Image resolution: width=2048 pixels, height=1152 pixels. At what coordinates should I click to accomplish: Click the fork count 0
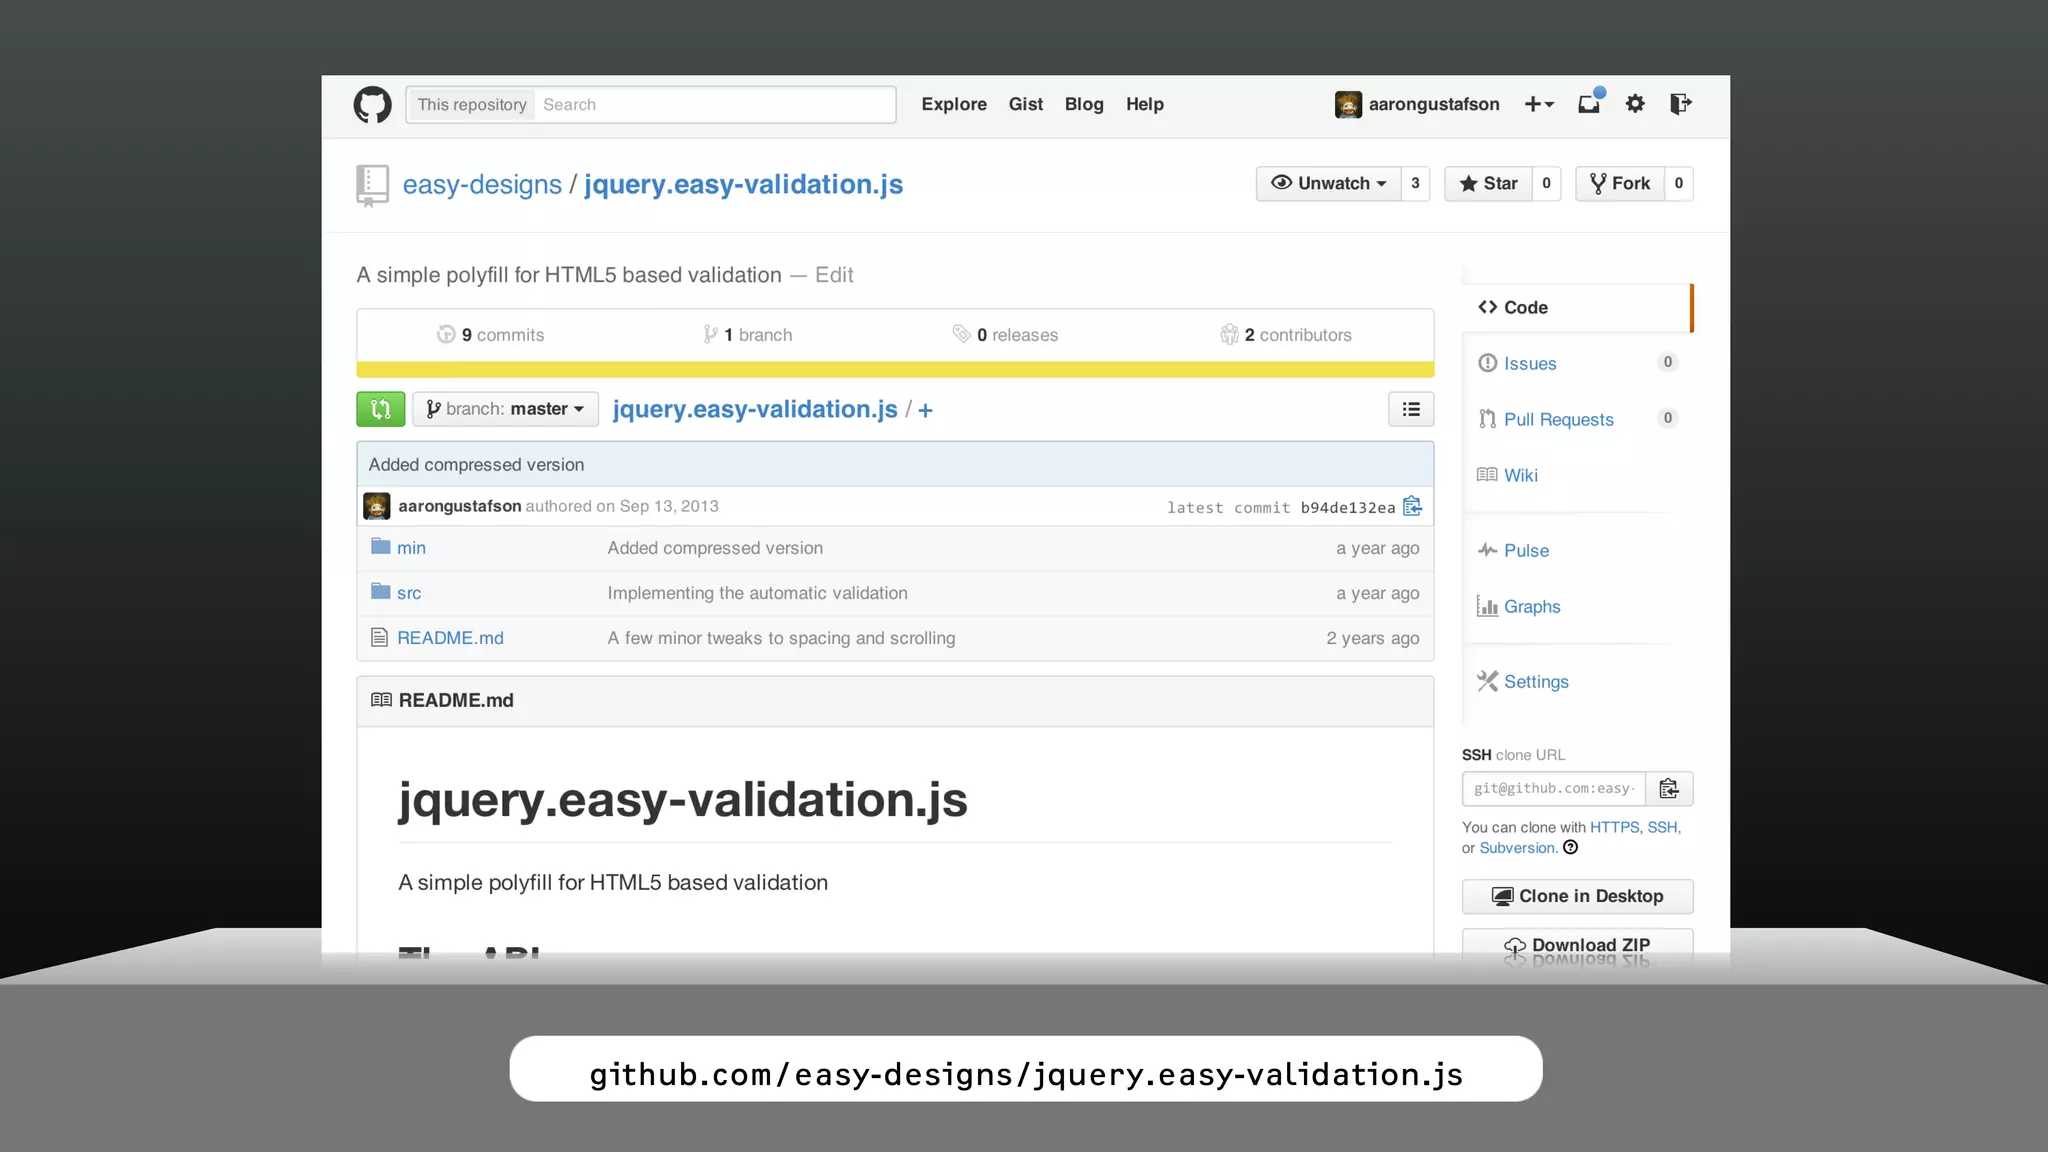(1679, 183)
